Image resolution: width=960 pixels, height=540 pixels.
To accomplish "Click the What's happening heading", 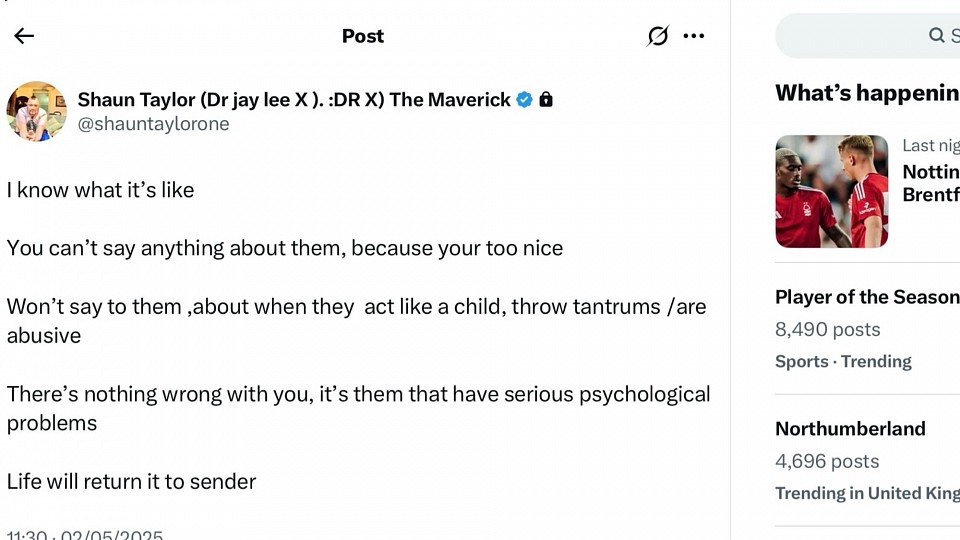I will coord(867,93).
